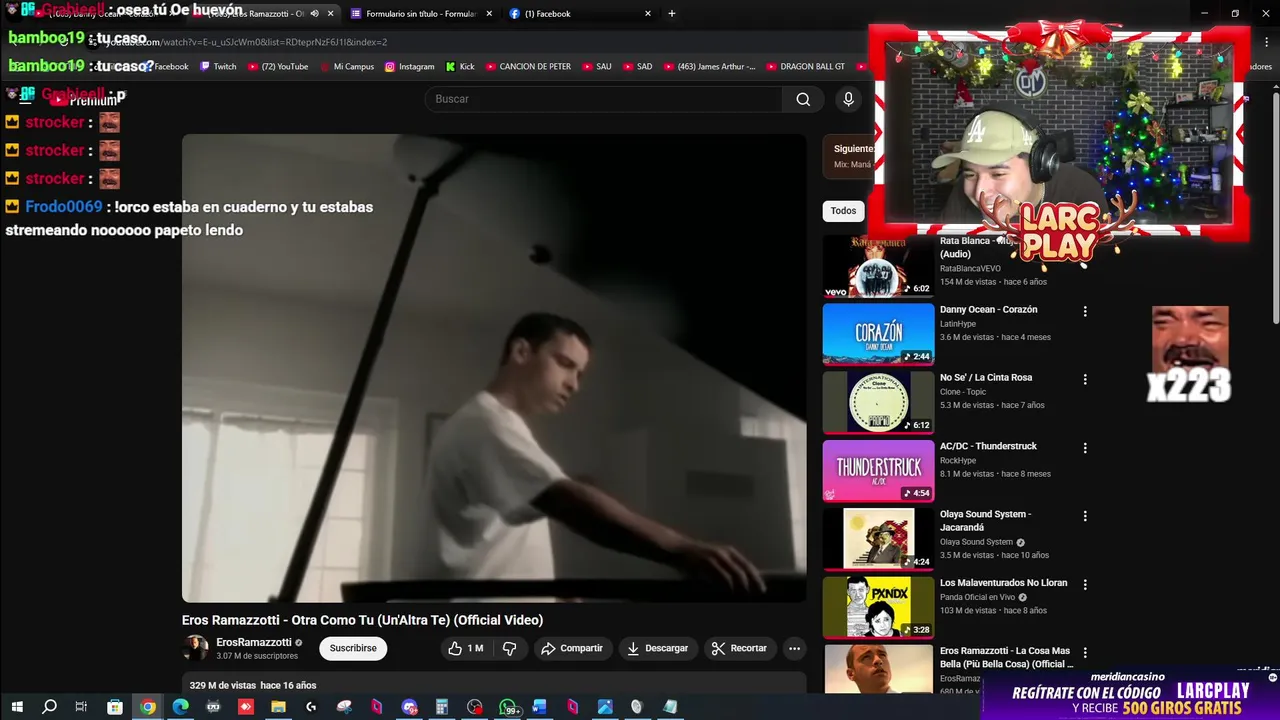Play the Danny Ocean Corazón thumbnail
This screenshot has width=1280, height=720.
coord(878,334)
